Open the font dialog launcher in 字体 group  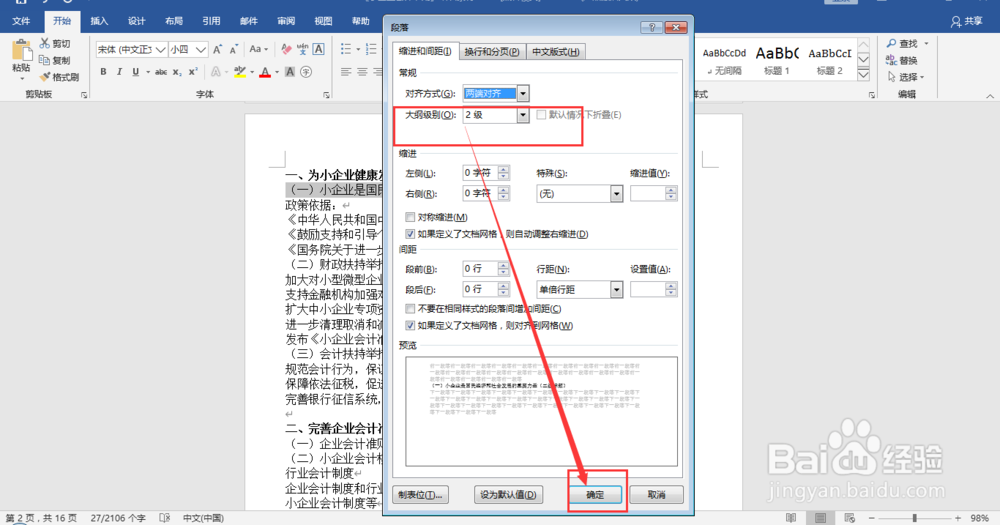tap(327, 95)
